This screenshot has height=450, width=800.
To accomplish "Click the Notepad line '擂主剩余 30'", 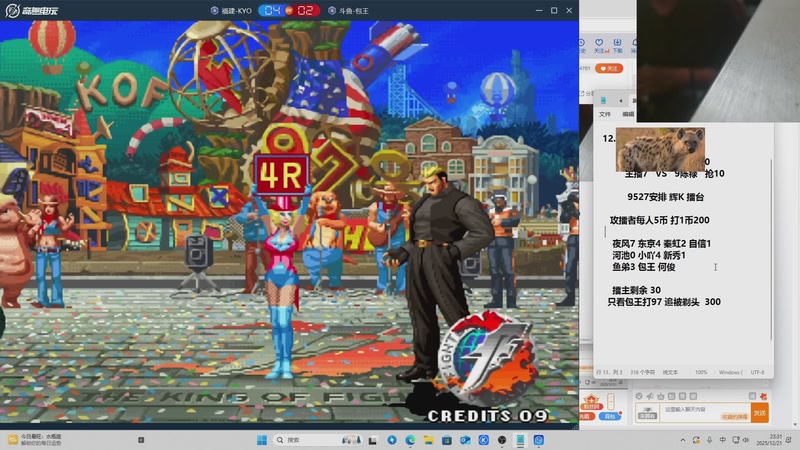I will click(x=636, y=290).
